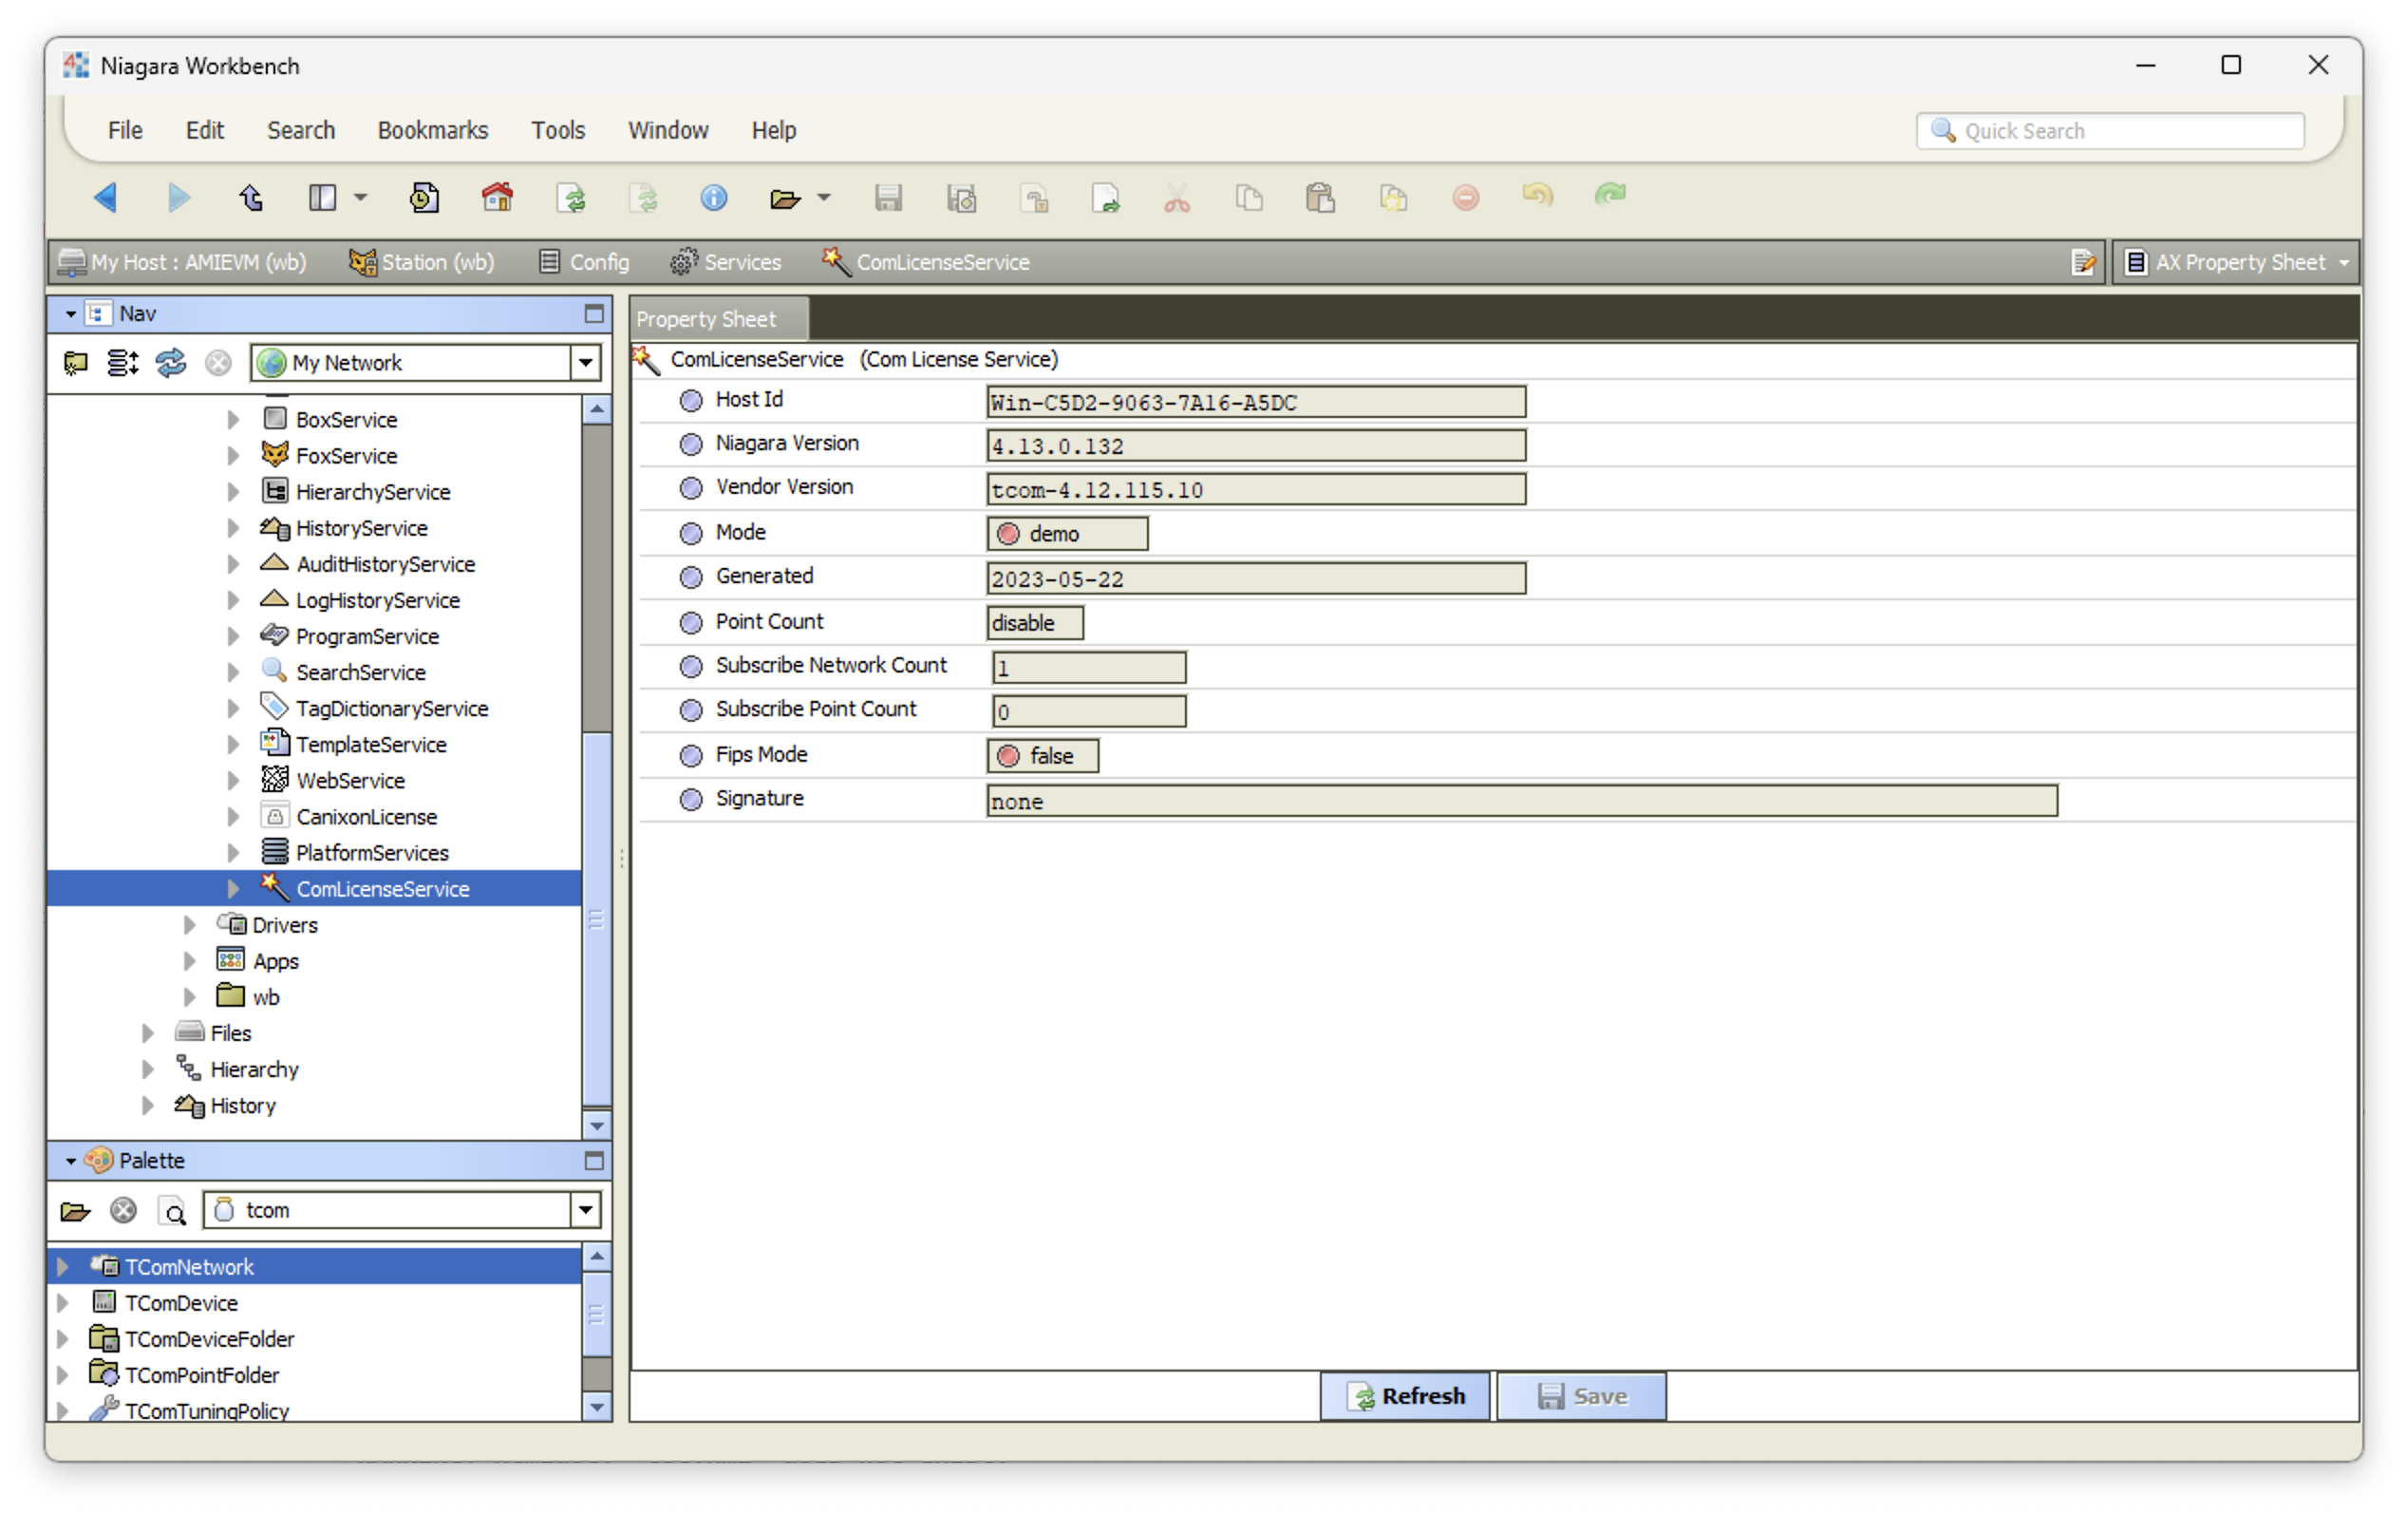Click the Back navigation arrow icon

[x=106, y=197]
